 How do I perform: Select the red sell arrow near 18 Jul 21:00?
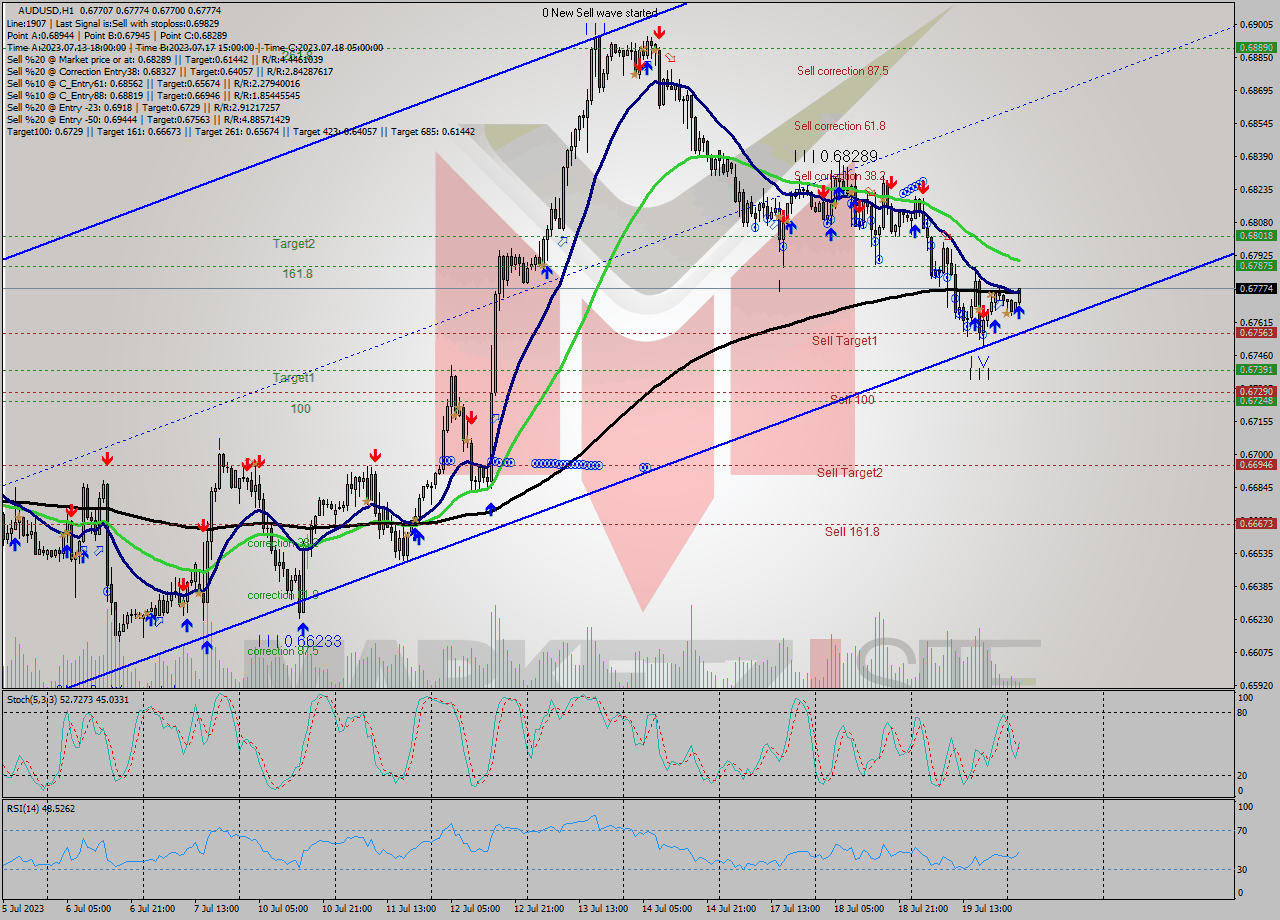pyautogui.click(x=922, y=185)
